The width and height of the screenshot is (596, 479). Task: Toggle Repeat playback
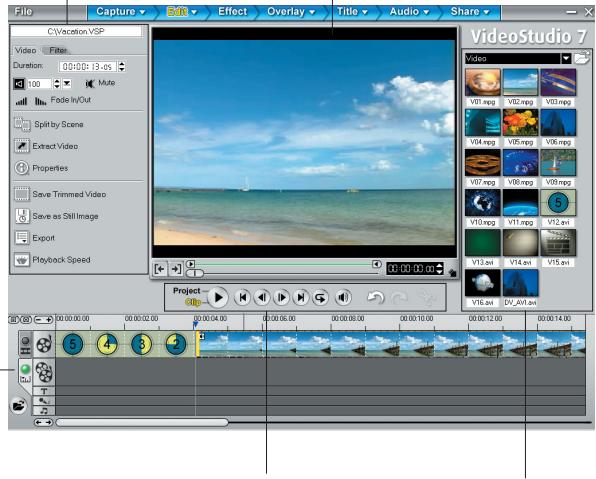point(320,298)
